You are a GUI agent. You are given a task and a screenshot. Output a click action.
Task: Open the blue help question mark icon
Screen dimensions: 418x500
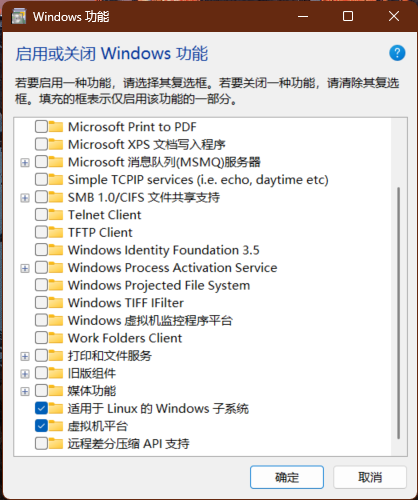pyautogui.click(x=397, y=53)
